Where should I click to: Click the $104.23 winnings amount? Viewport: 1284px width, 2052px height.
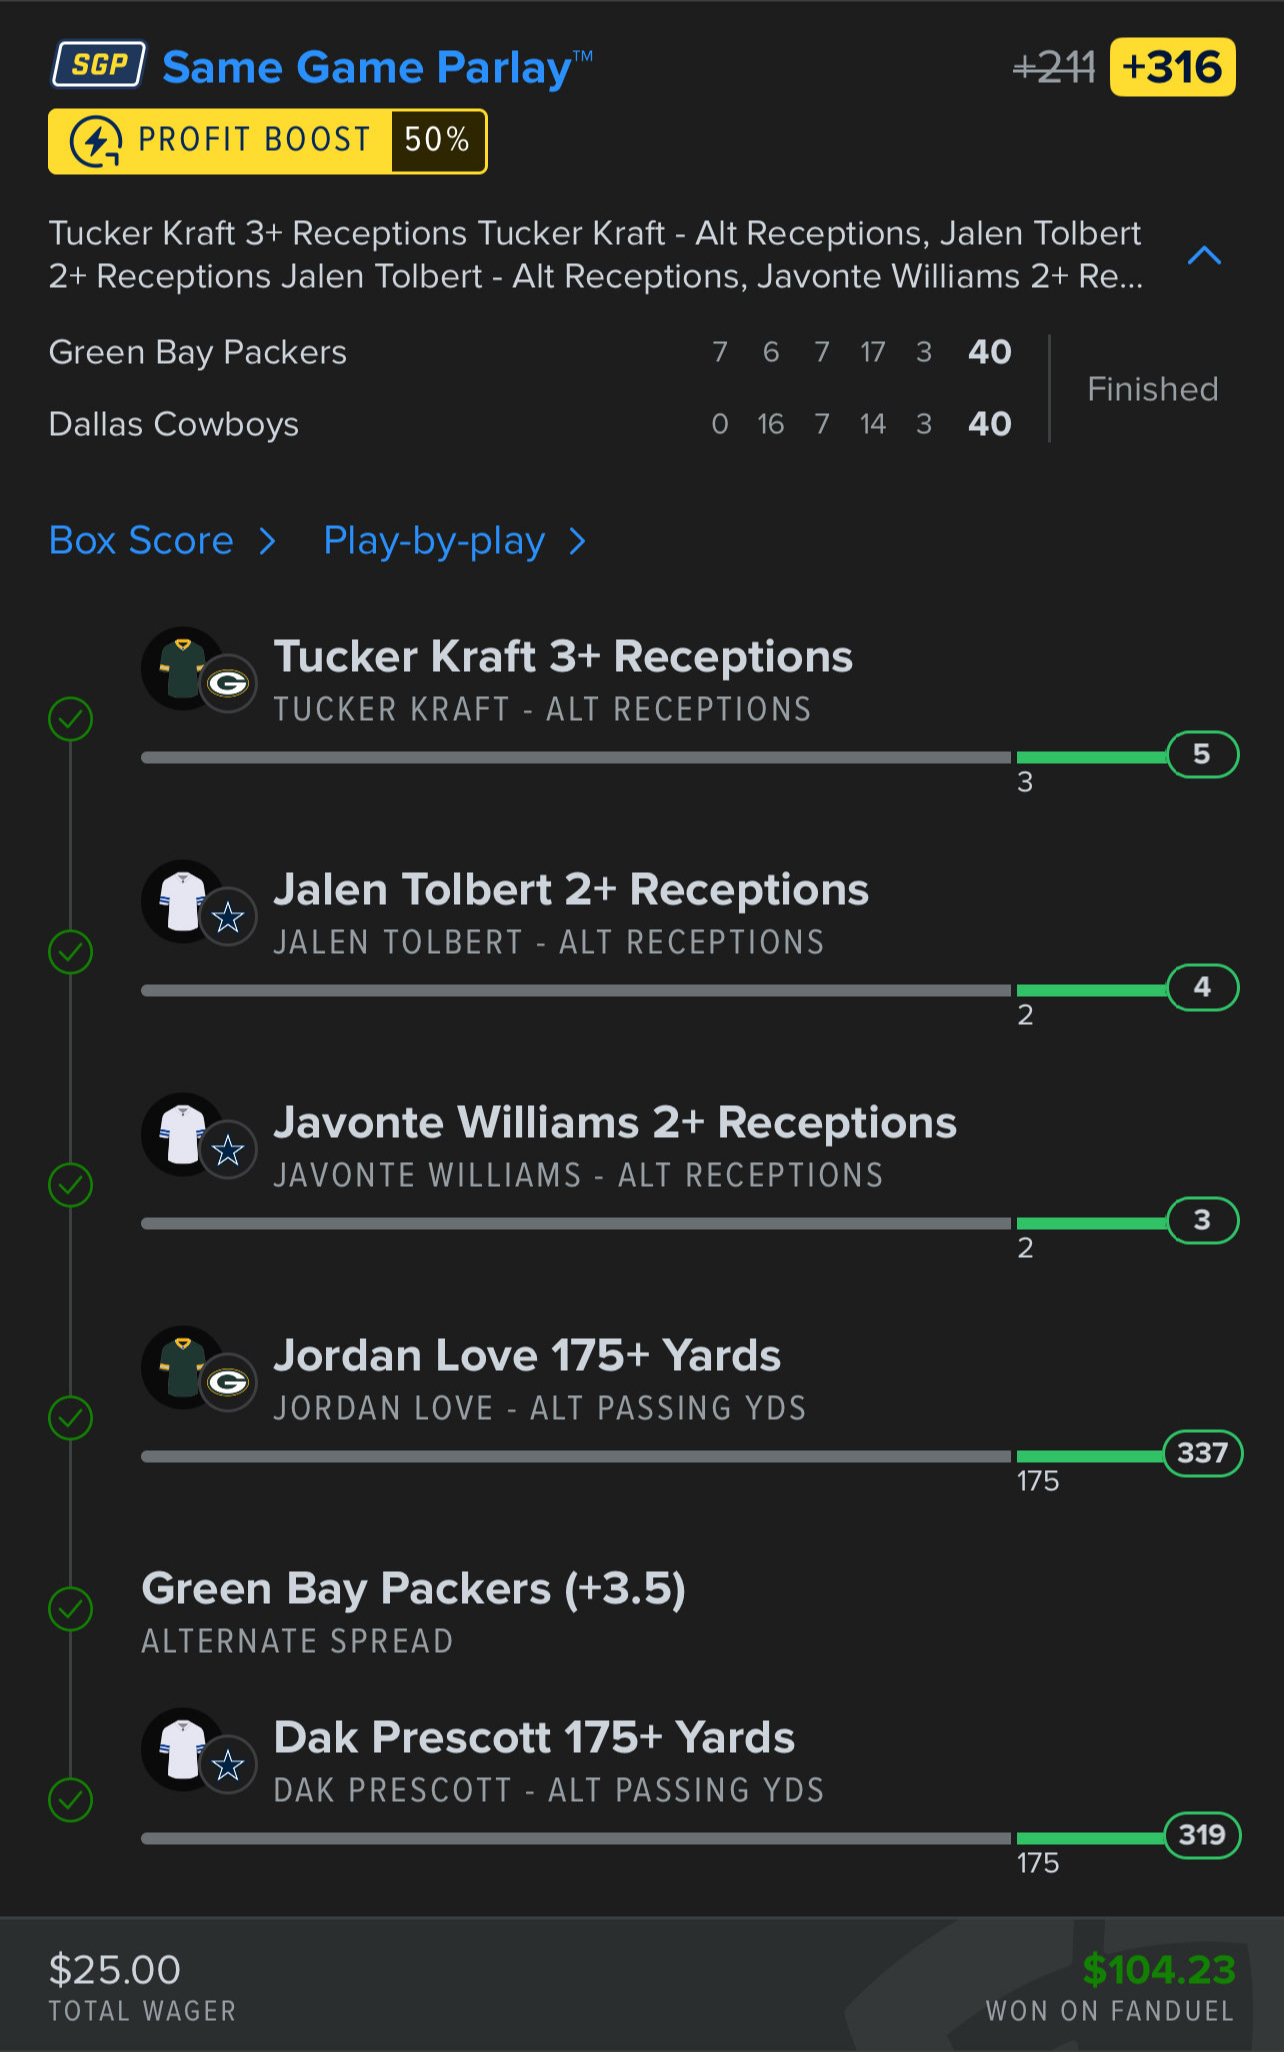coord(1158,1970)
